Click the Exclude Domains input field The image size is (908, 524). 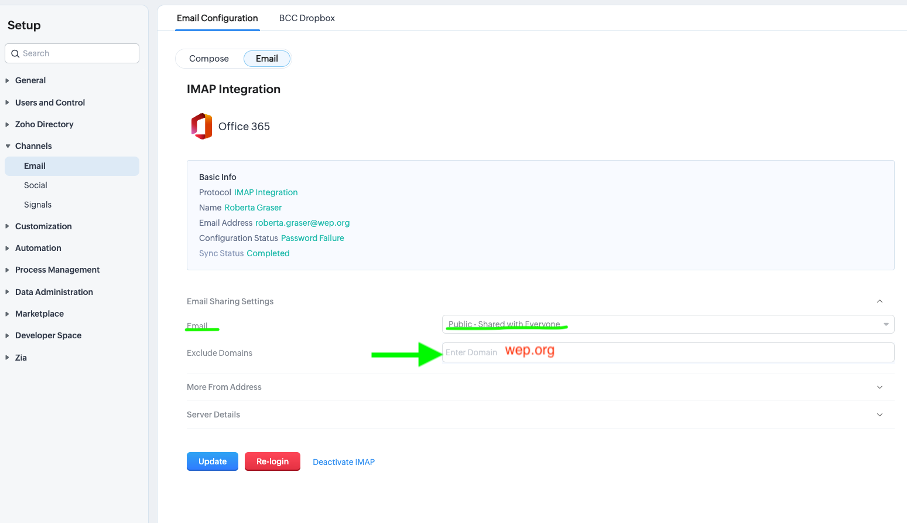point(667,352)
